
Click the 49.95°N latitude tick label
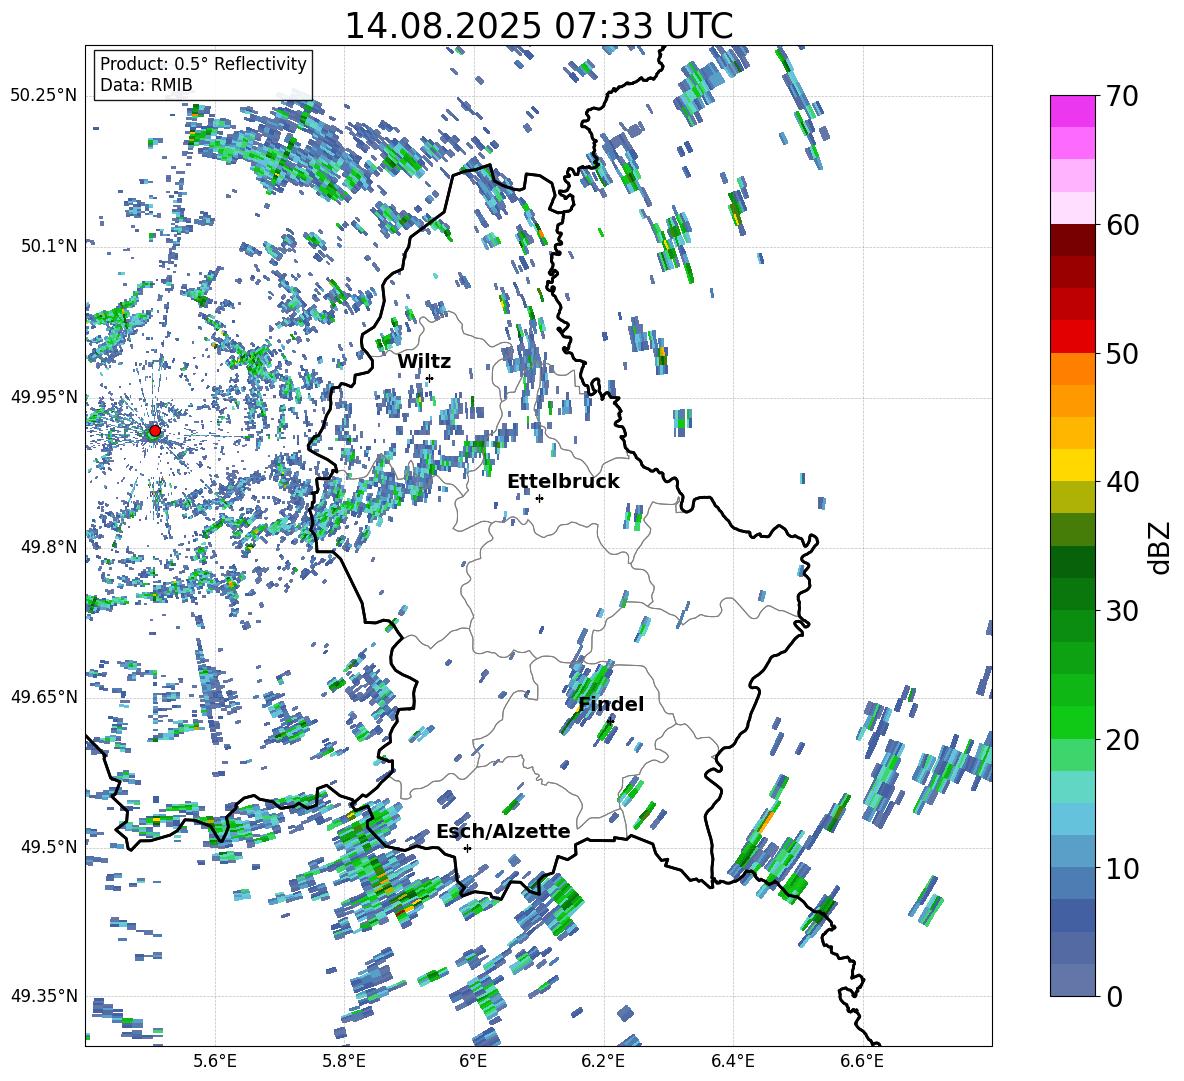click(44, 396)
